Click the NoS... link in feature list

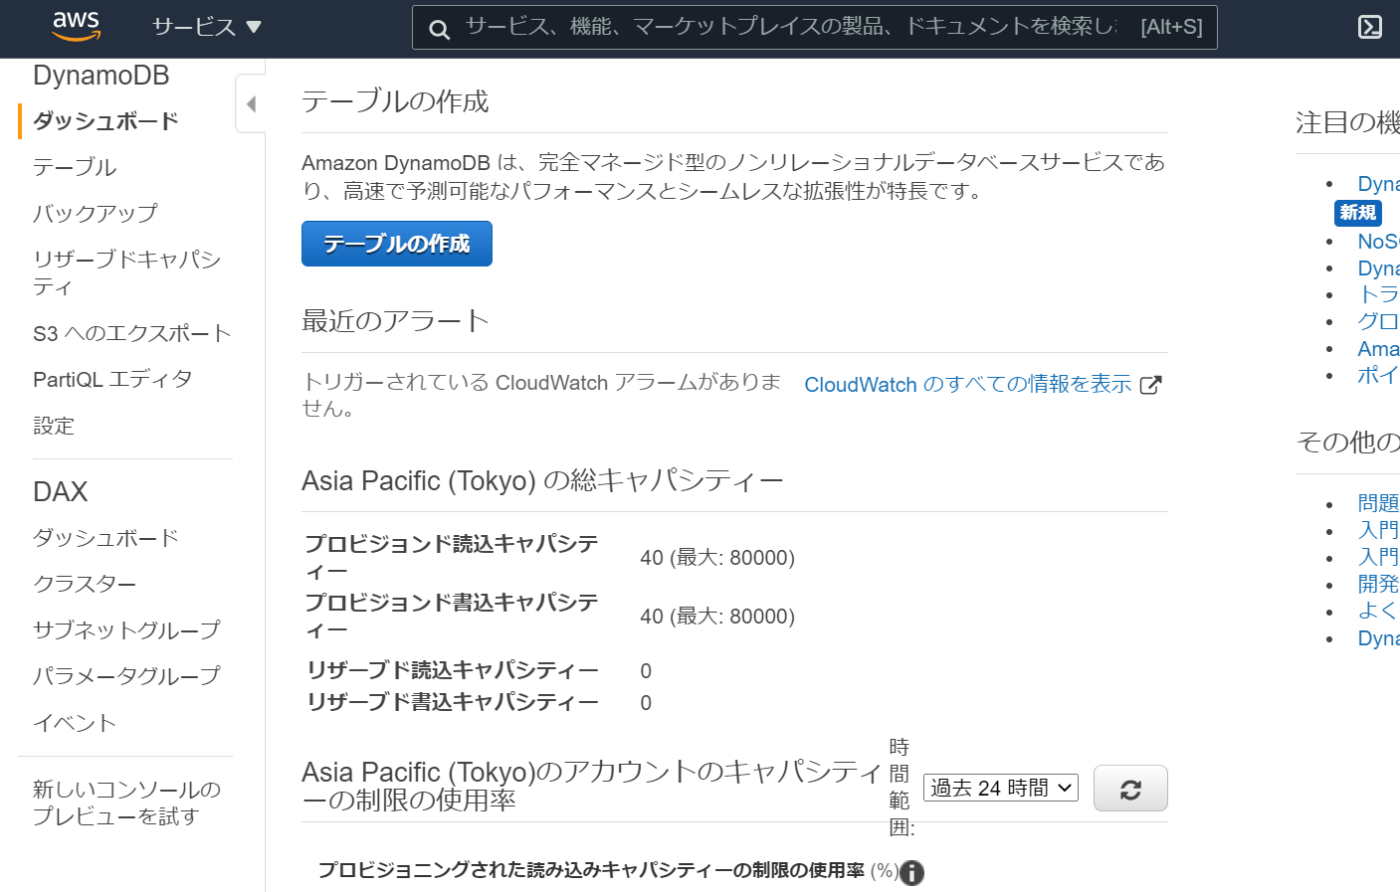(1378, 241)
